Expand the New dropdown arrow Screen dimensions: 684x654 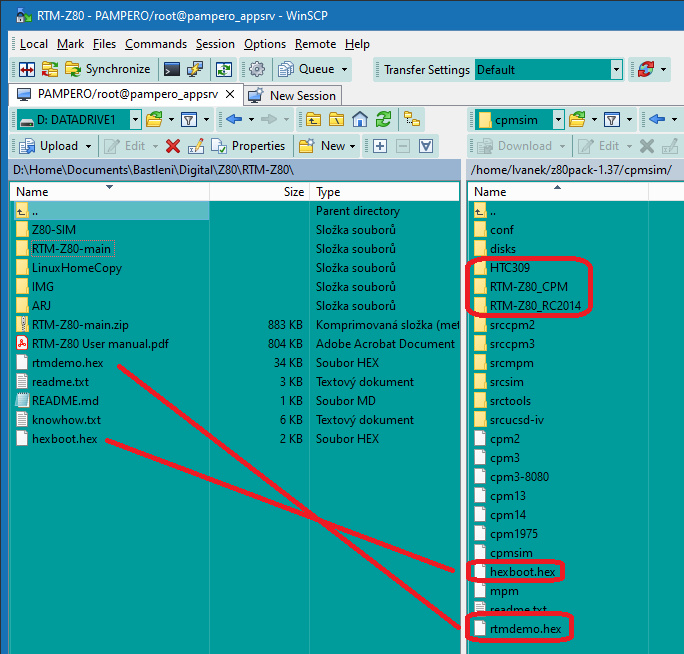pyautogui.click(x=352, y=146)
